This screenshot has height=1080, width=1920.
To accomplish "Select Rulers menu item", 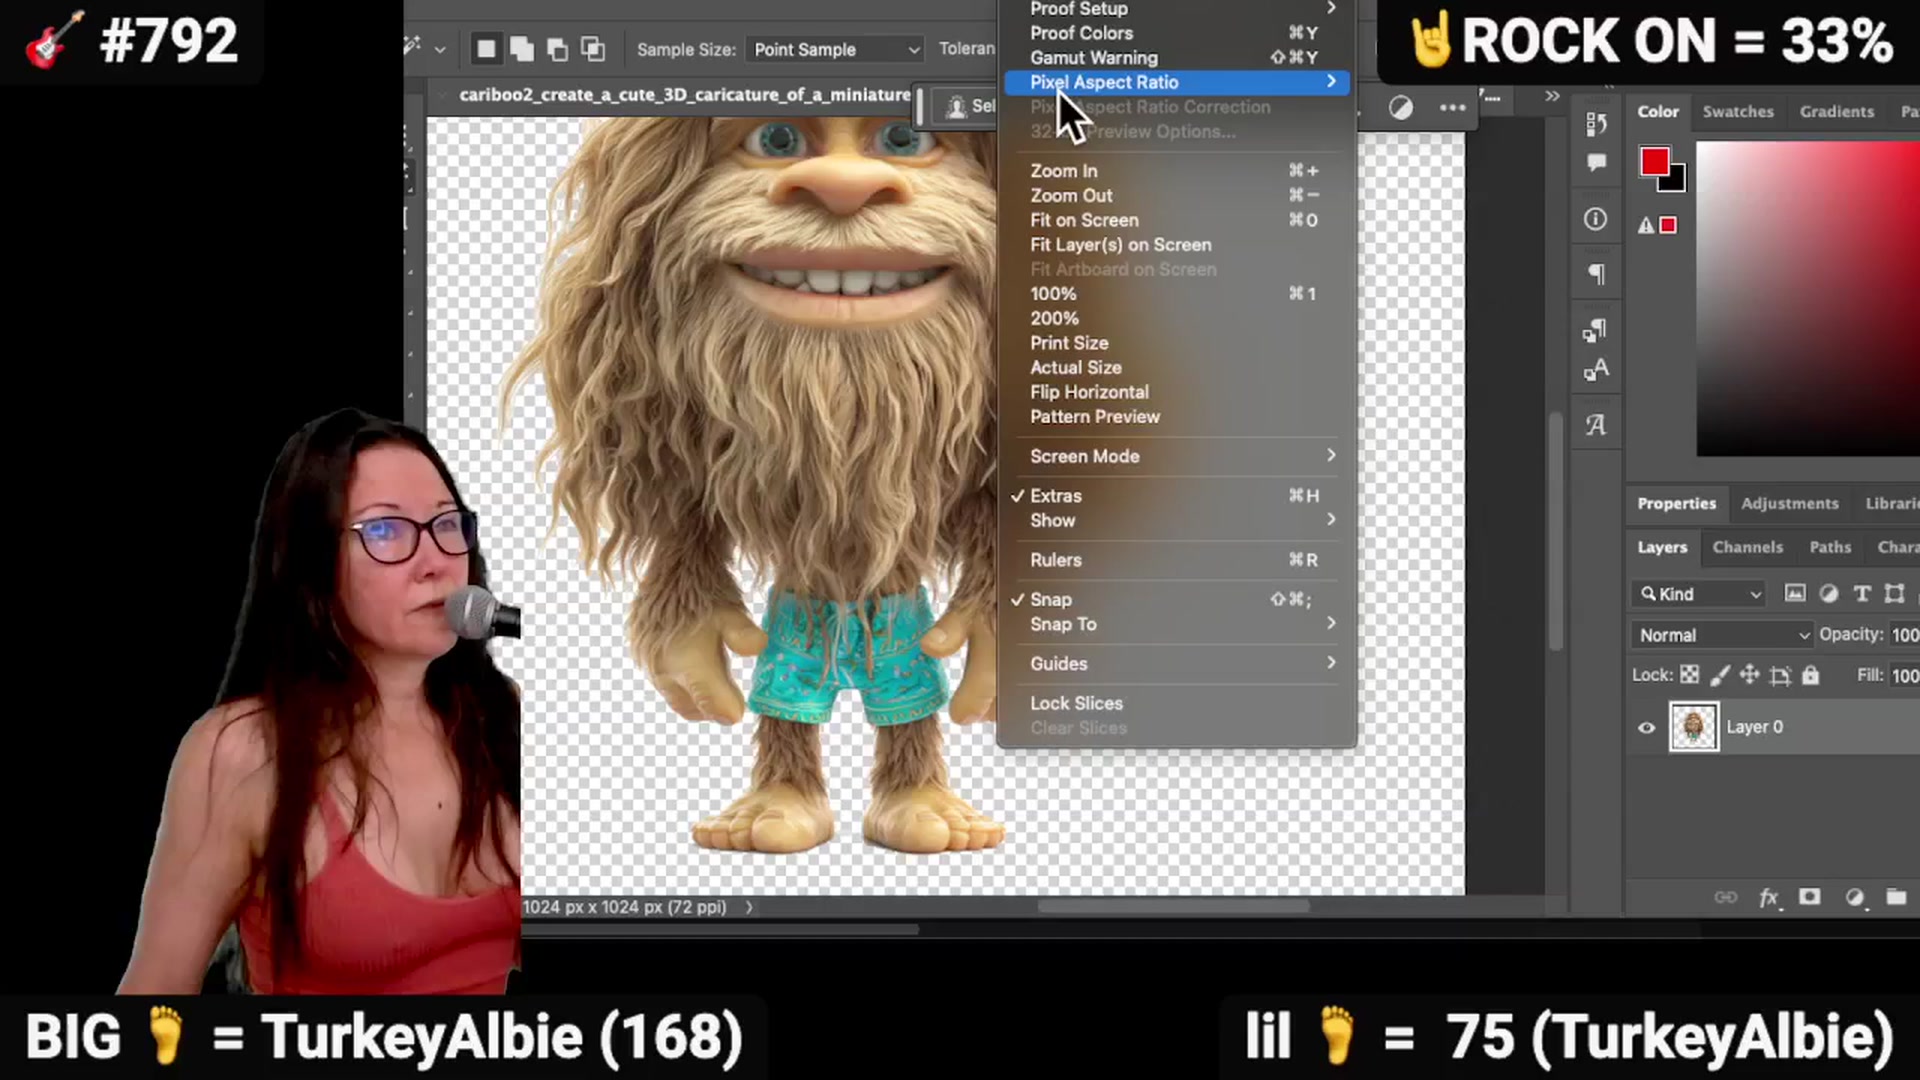I will click(1176, 560).
